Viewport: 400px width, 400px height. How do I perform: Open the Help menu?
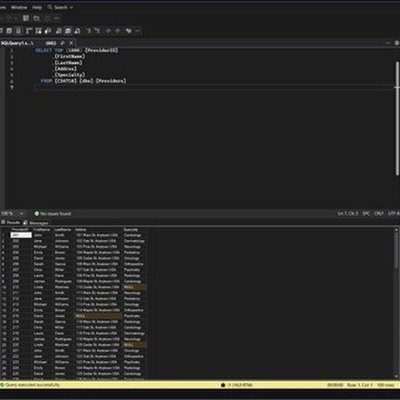[37, 7]
